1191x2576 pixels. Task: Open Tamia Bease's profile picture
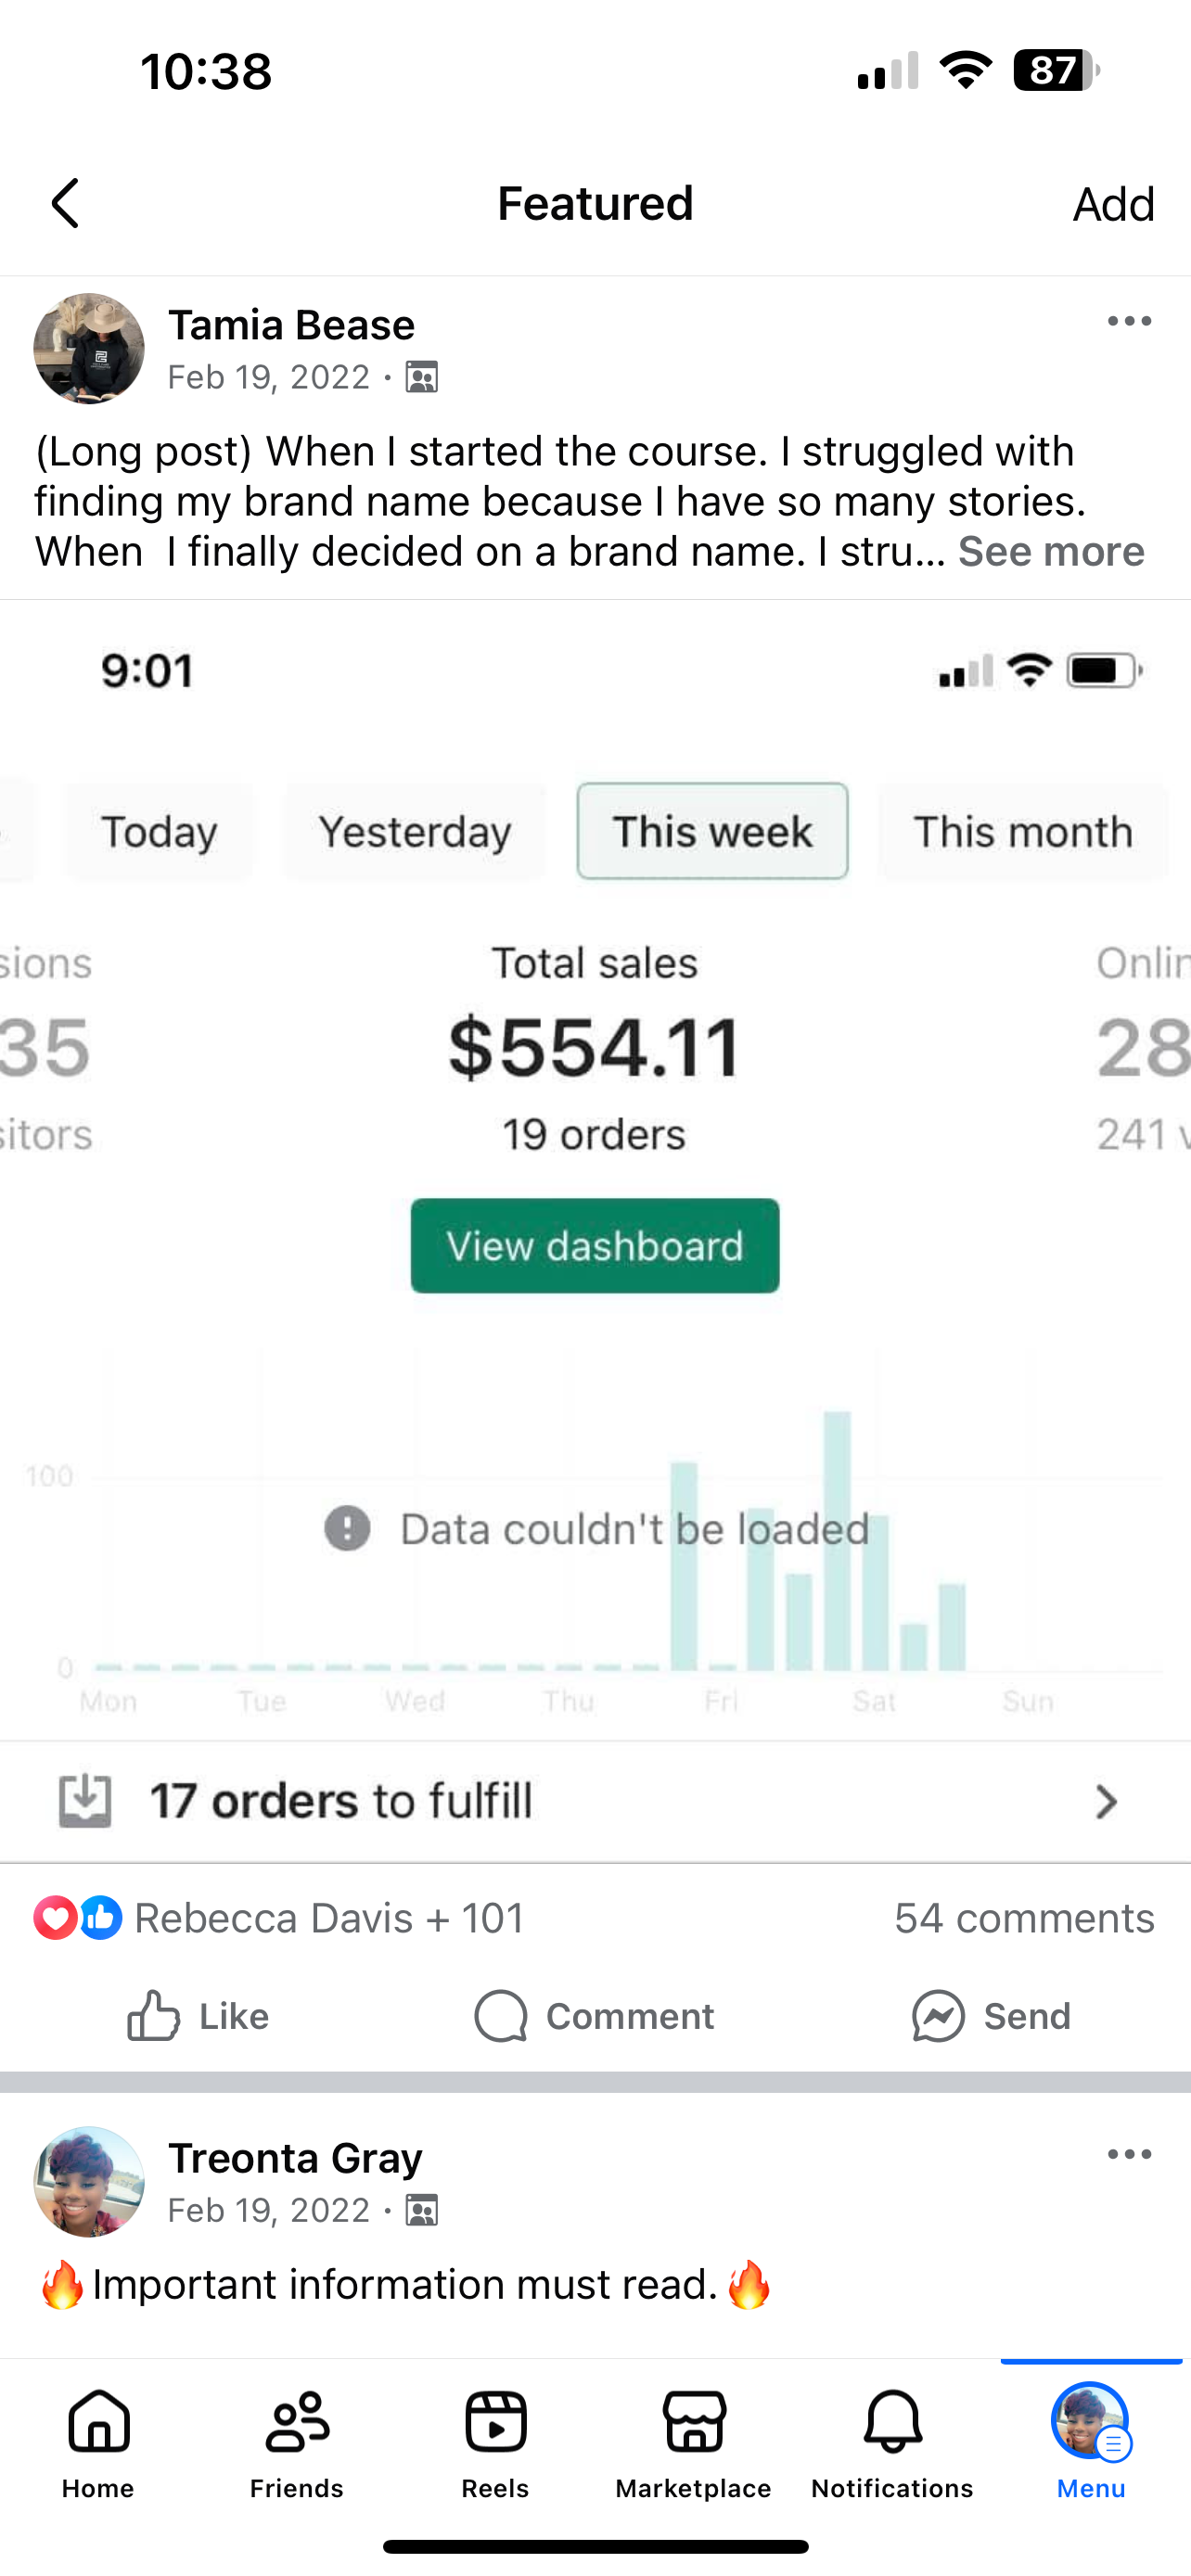[x=89, y=348]
